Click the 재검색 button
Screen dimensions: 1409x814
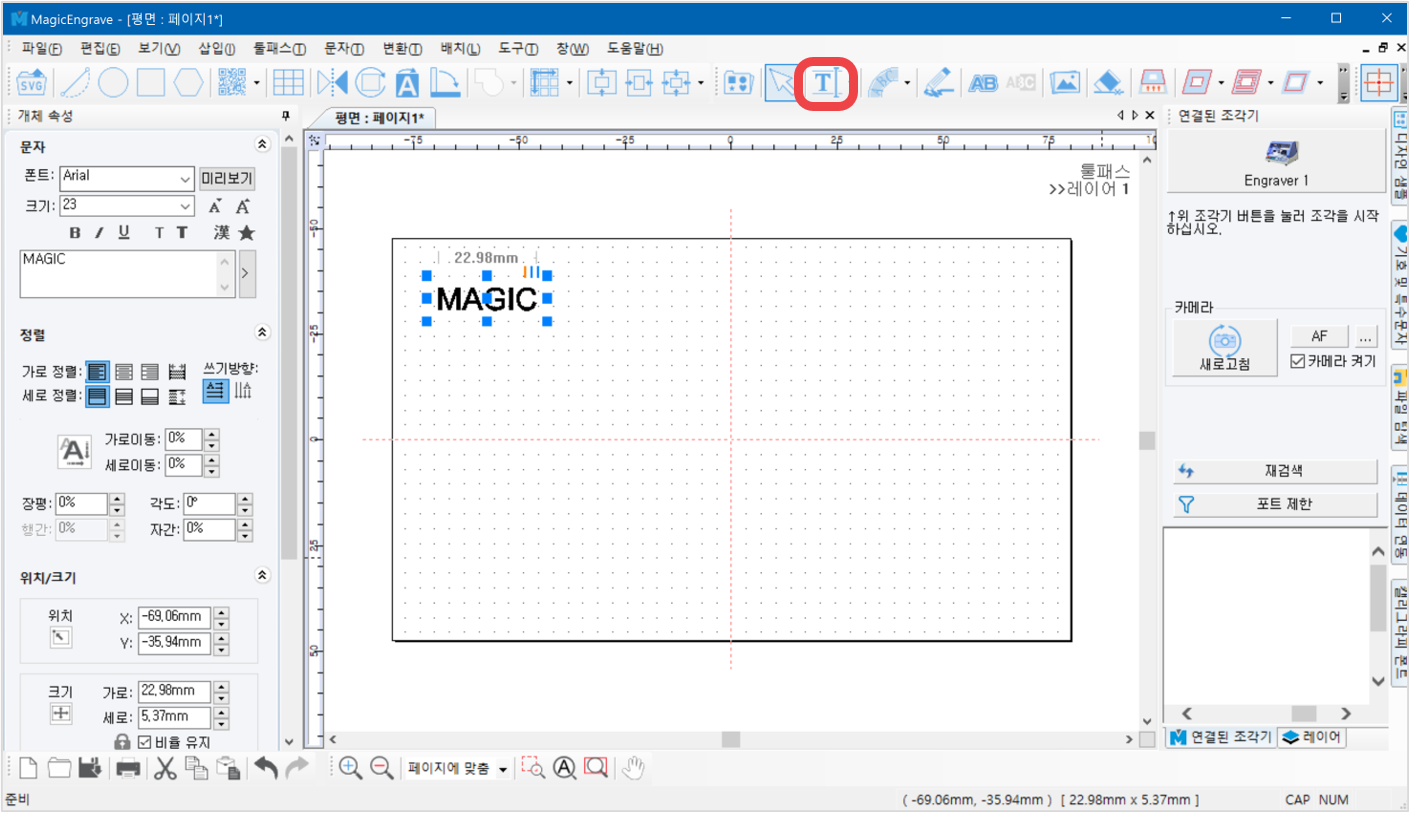(x=1275, y=470)
